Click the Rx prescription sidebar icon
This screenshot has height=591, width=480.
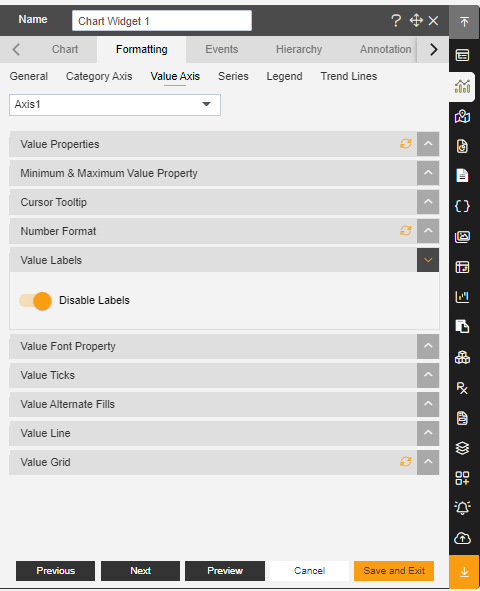coord(462,388)
